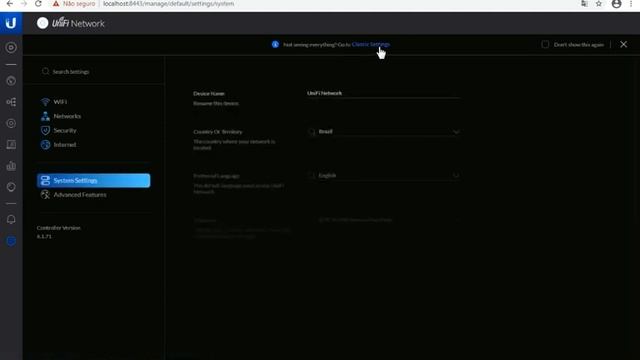Click the Device Name label
This screenshot has width=640, height=360.
[209, 93]
